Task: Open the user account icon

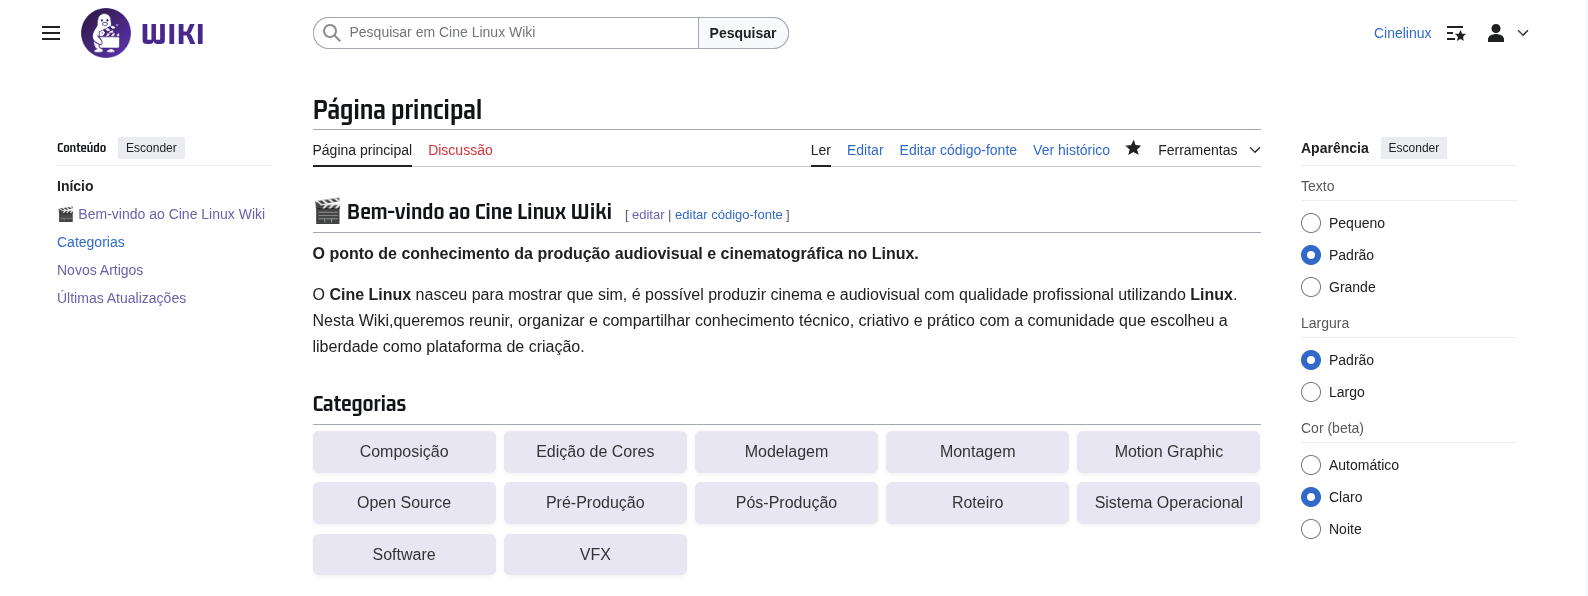Action: (1496, 33)
